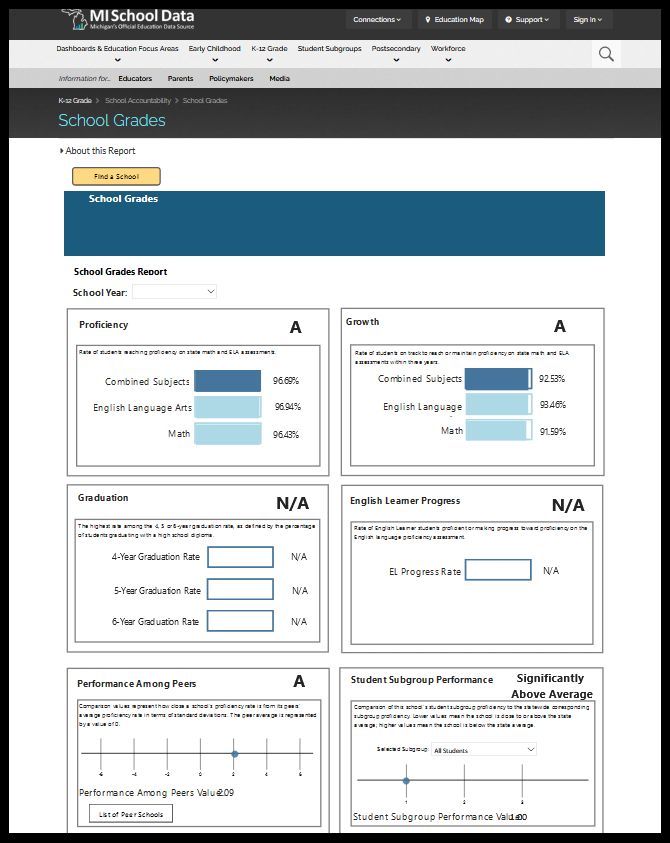
Task: Click the Performance Among Peers grade A
Action: click(x=299, y=681)
